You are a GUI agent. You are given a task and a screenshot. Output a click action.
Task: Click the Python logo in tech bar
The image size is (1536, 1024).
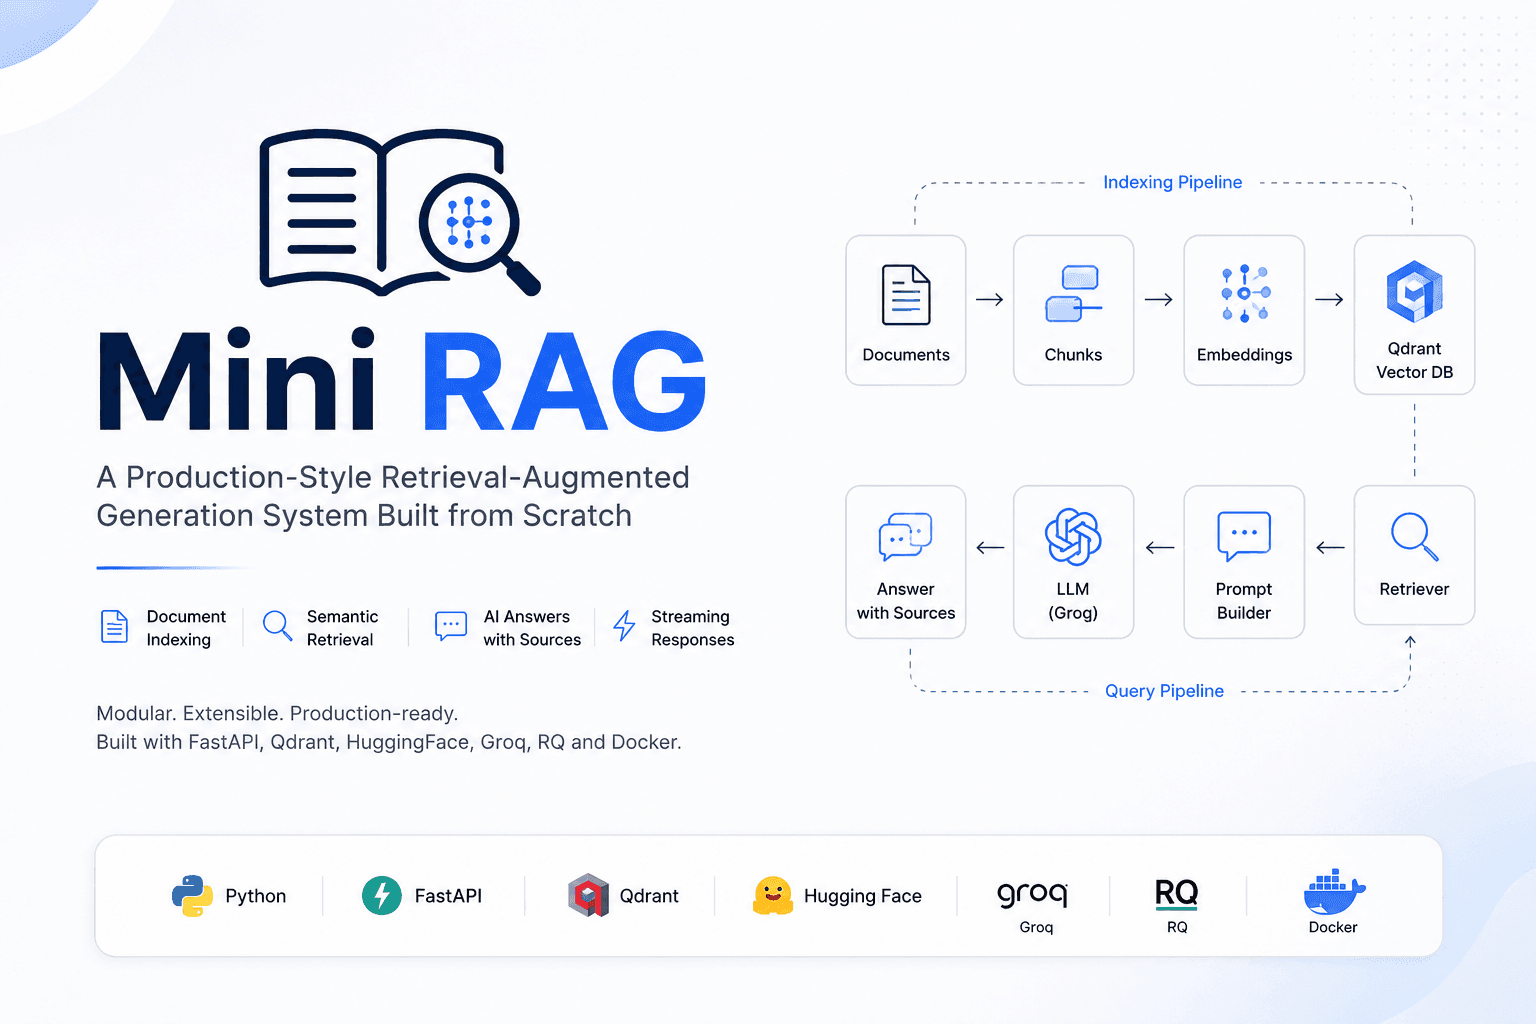(x=192, y=896)
